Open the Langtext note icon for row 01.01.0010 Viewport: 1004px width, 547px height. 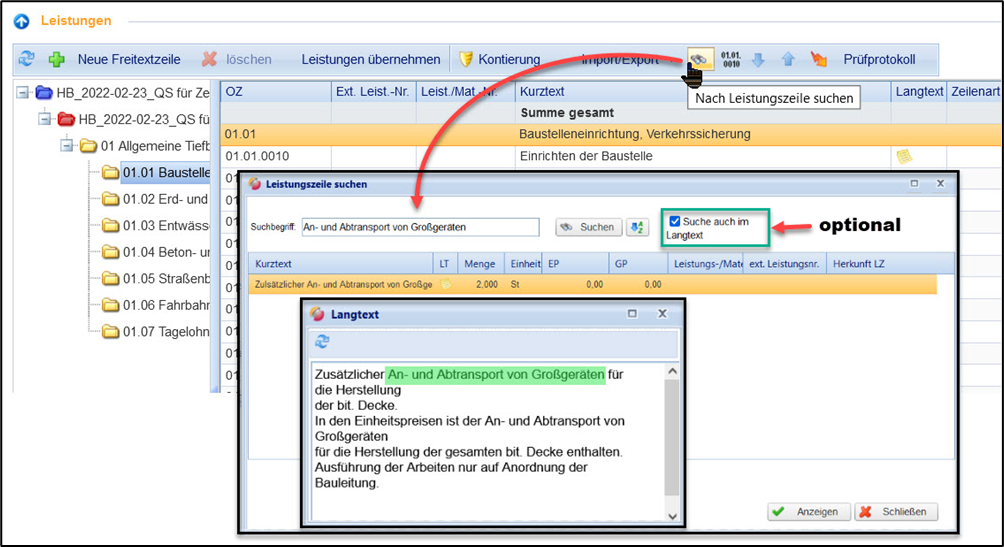904,156
